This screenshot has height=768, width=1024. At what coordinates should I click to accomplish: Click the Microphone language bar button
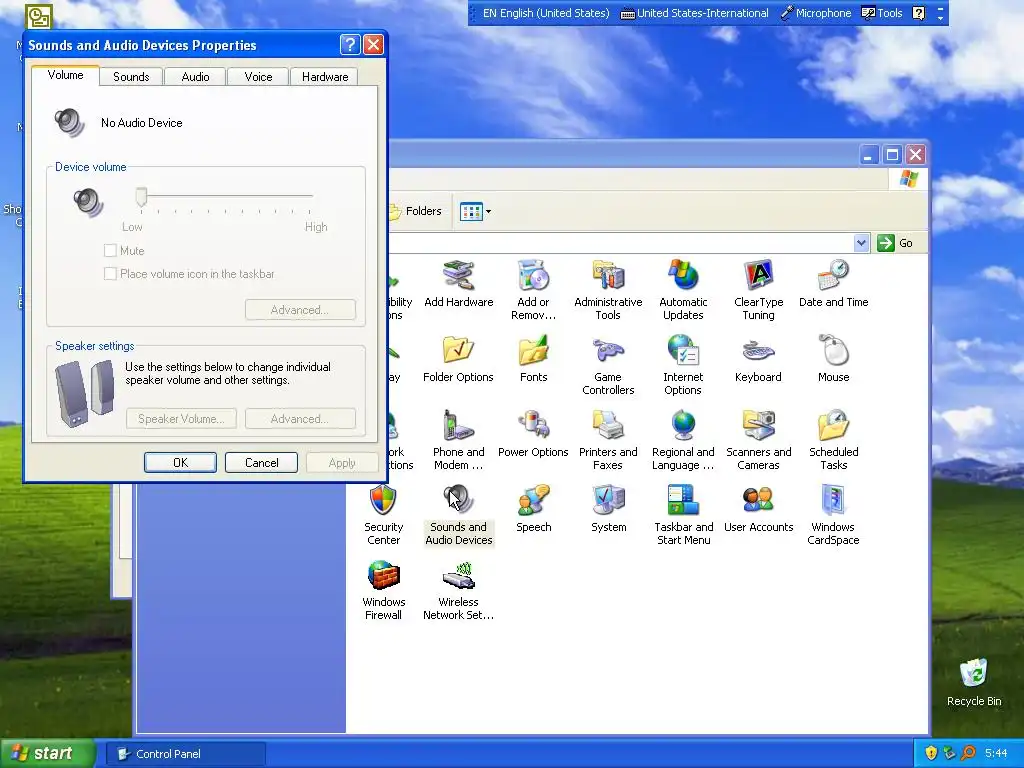pyautogui.click(x=816, y=13)
